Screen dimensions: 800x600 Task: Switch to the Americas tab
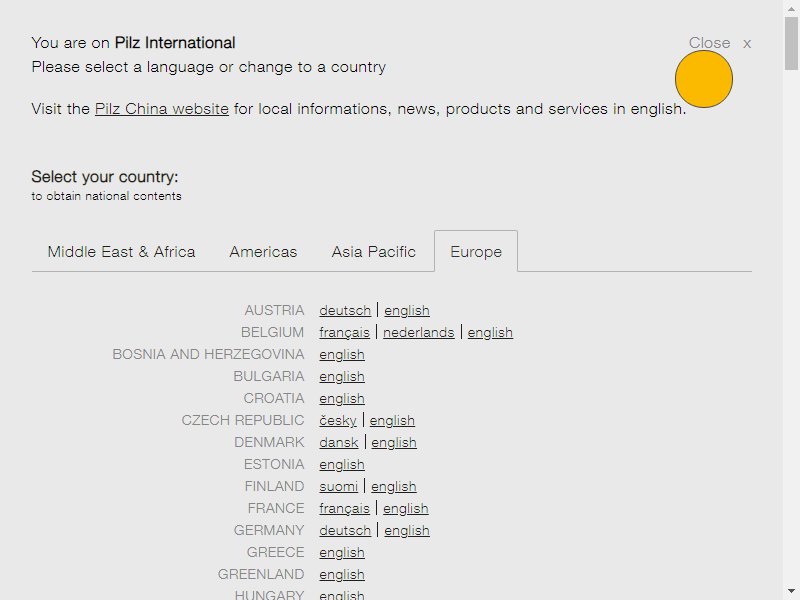263,252
